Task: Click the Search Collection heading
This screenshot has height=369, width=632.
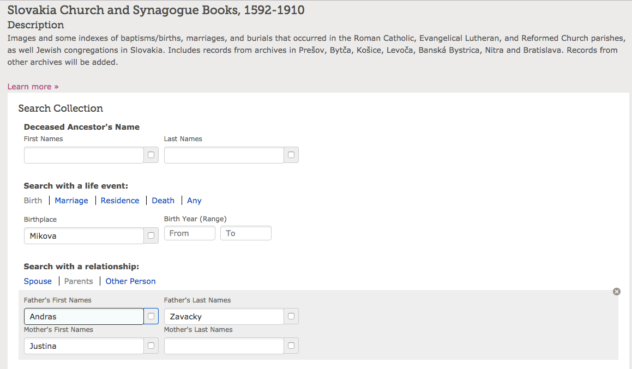Action: (60, 108)
